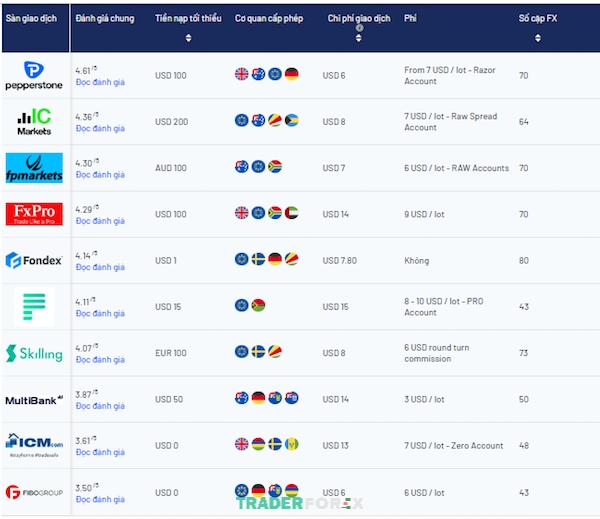Open the fpmarkets broker logo
Viewport: 600px width, 519px height.
point(34,168)
